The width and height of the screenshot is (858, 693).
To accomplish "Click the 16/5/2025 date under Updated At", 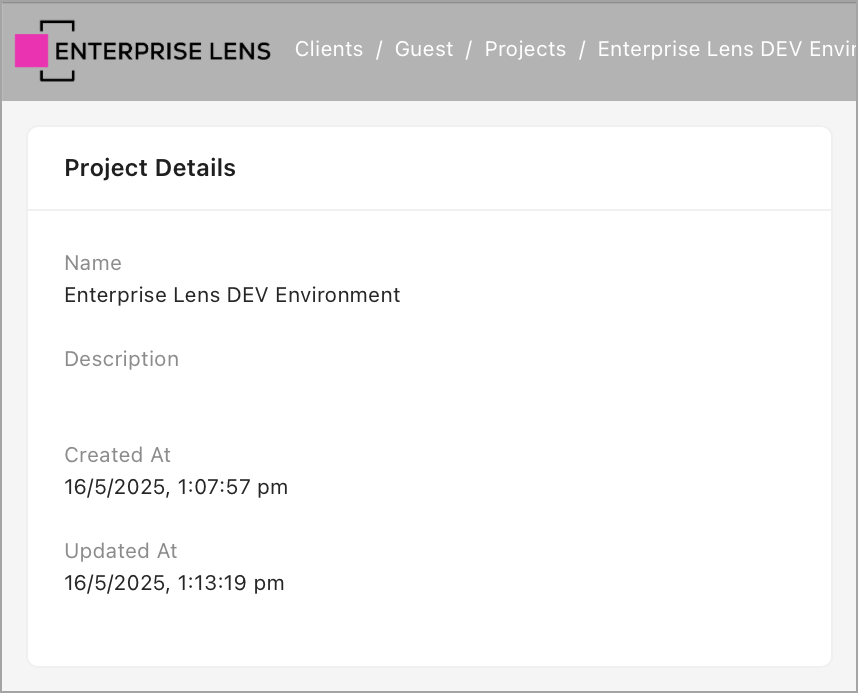I will tap(115, 583).
